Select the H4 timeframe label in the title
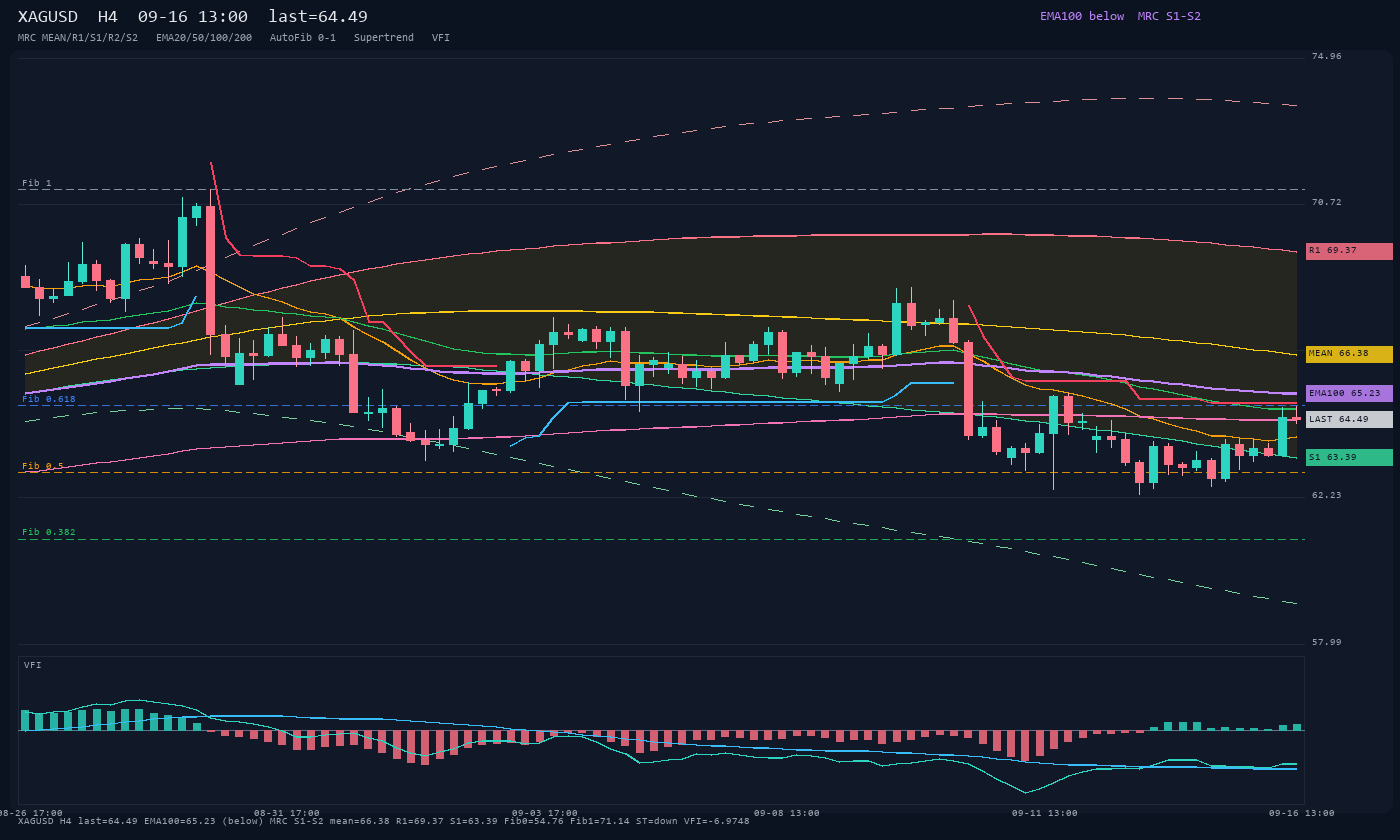The height and width of the screenshot is (840, 1400). (108, 17)
